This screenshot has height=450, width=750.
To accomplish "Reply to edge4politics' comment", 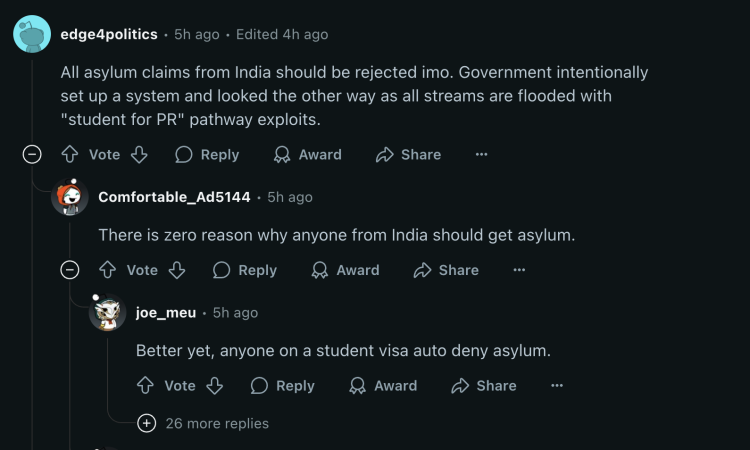I will 207,154.
